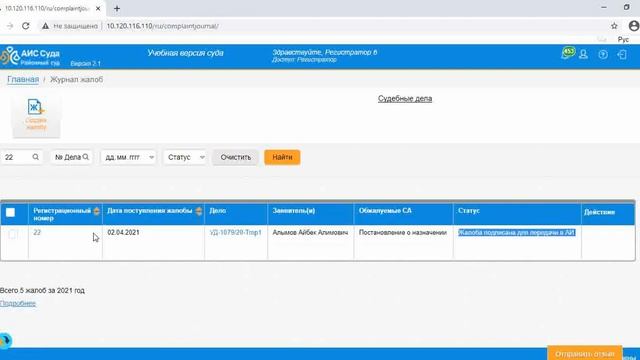Click the browser forward arrow
This screenshot has height=360, width=640.
click(x=10, y=26)
